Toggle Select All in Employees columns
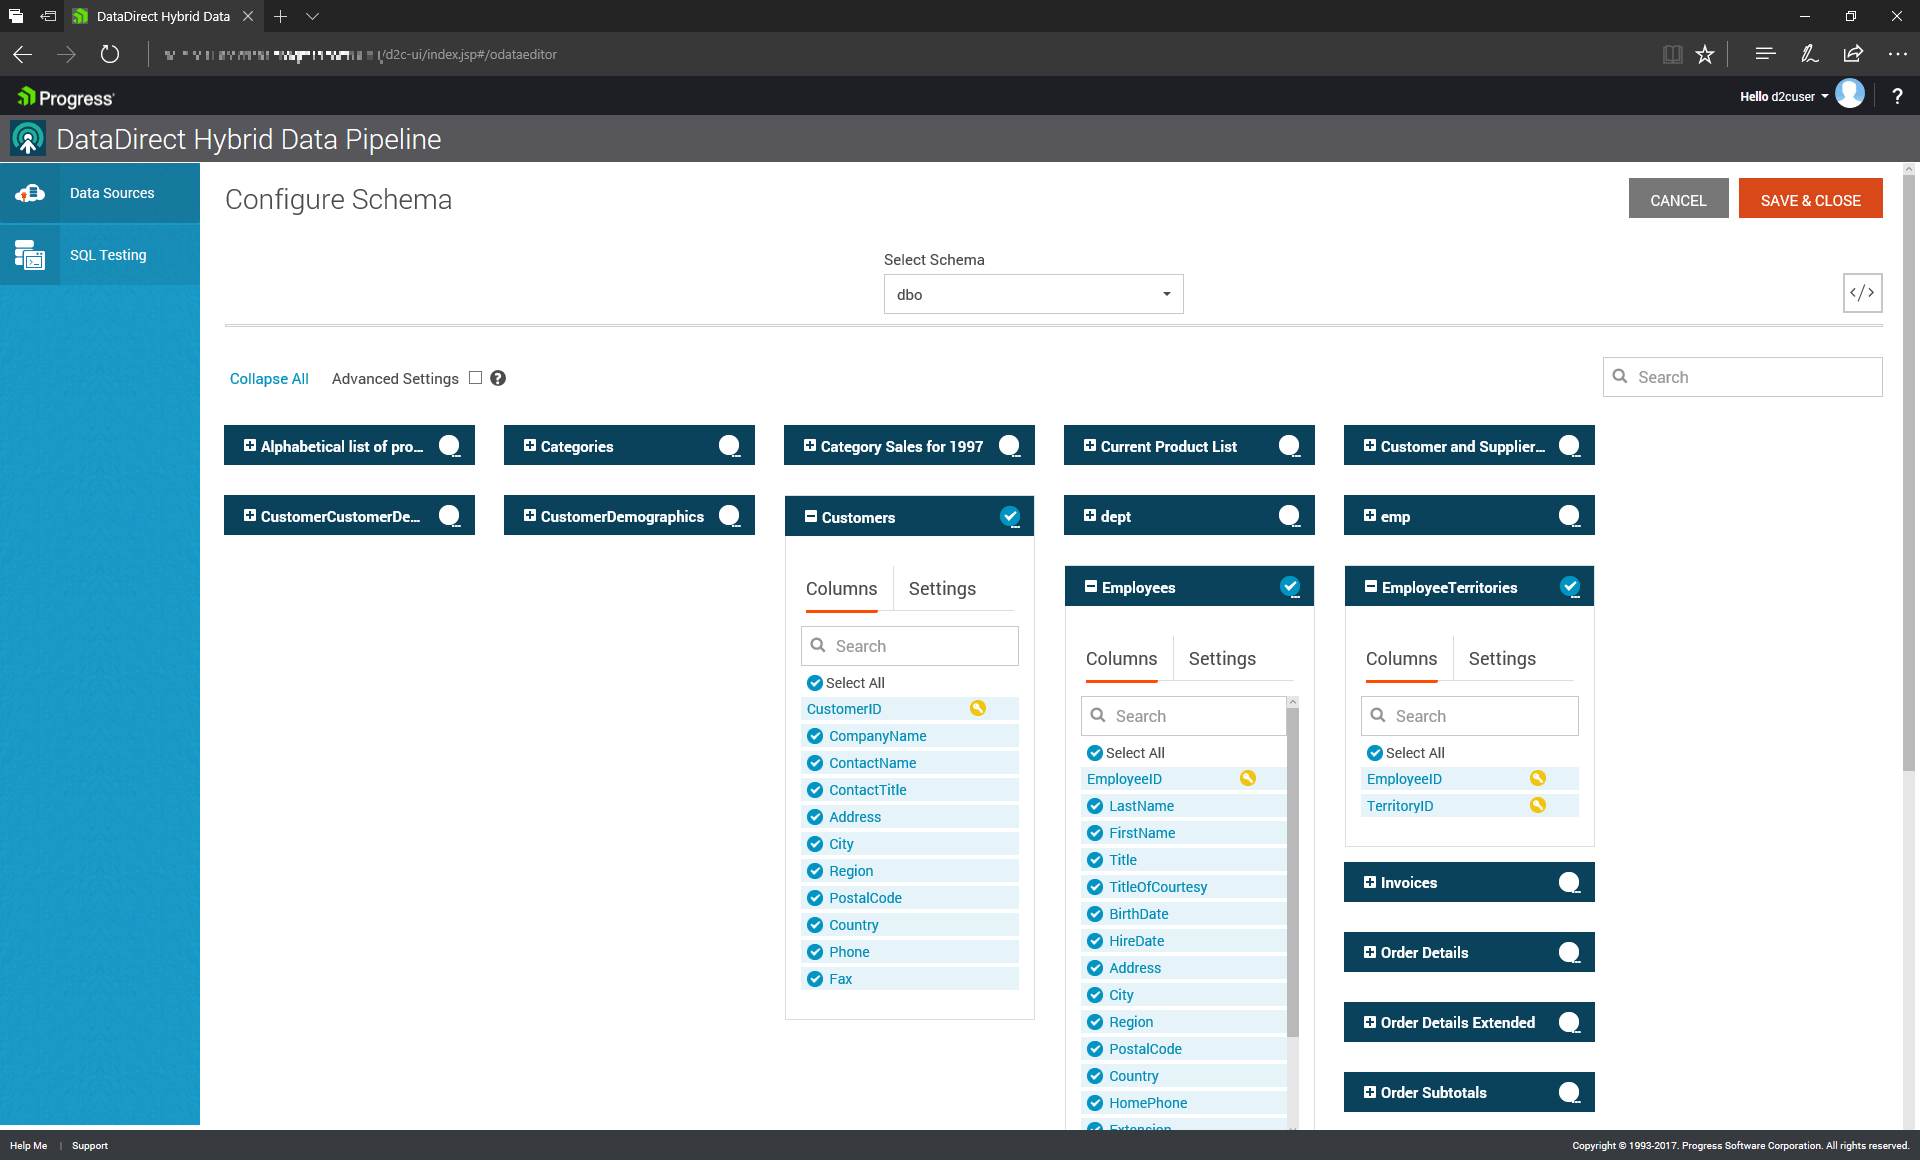Image resolution: width=1920 pixels, height=1160 pixels. 1095,753
